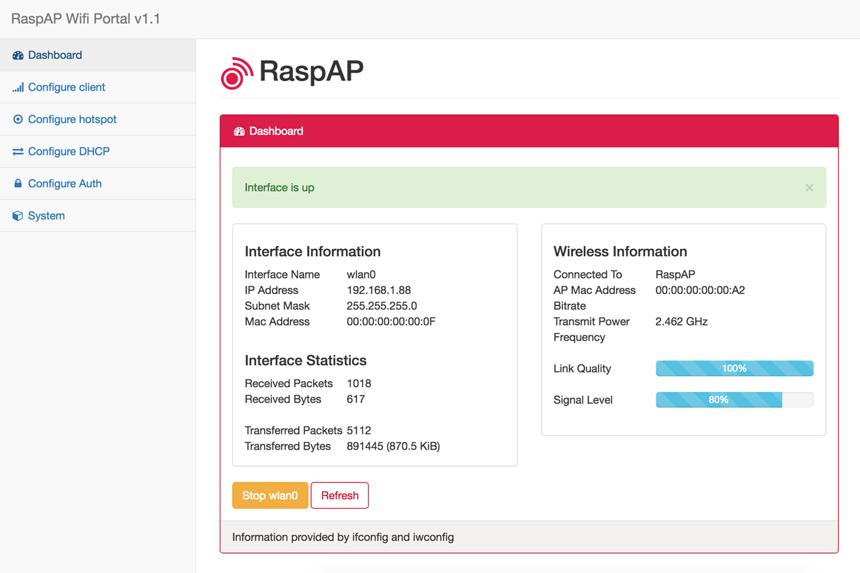
Task: Click the Dashboard gauge icon in sidebar
Action: coord(18,55)
